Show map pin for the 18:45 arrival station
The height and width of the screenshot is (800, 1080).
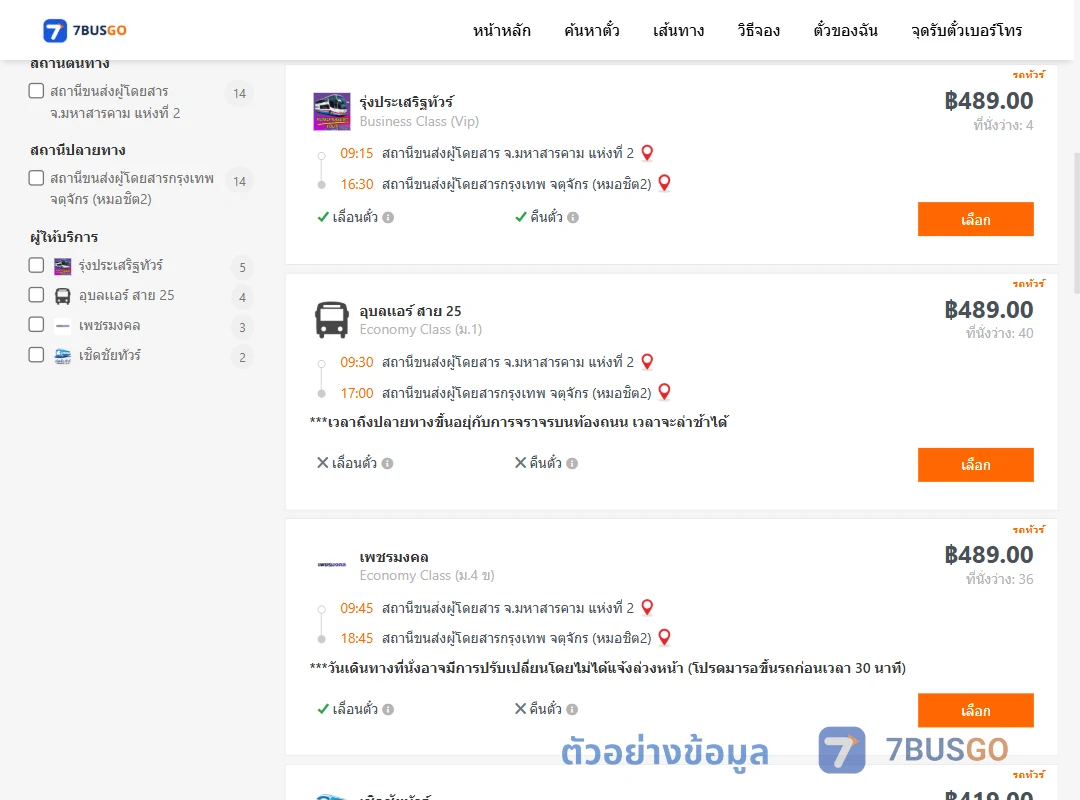tap(664, 637)
